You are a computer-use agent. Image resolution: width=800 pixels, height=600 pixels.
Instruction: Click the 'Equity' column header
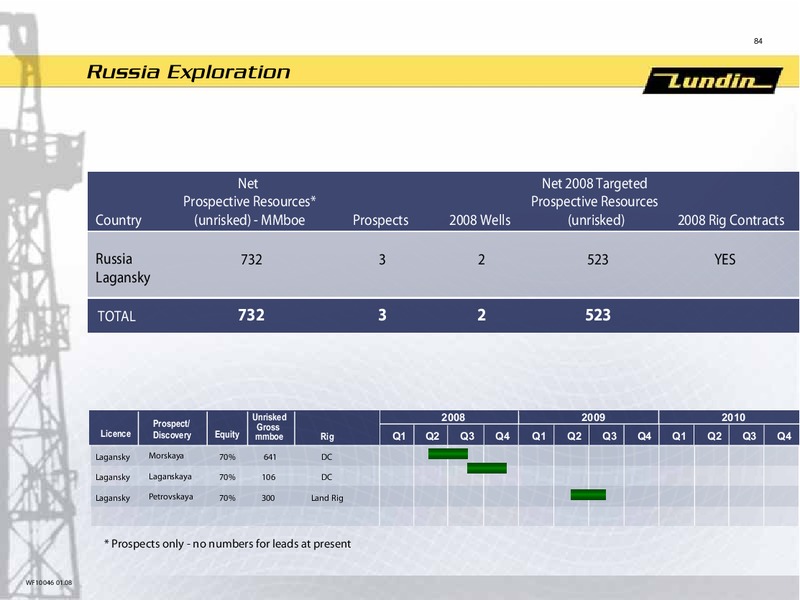pyautogui.click(x=227, y=434)
